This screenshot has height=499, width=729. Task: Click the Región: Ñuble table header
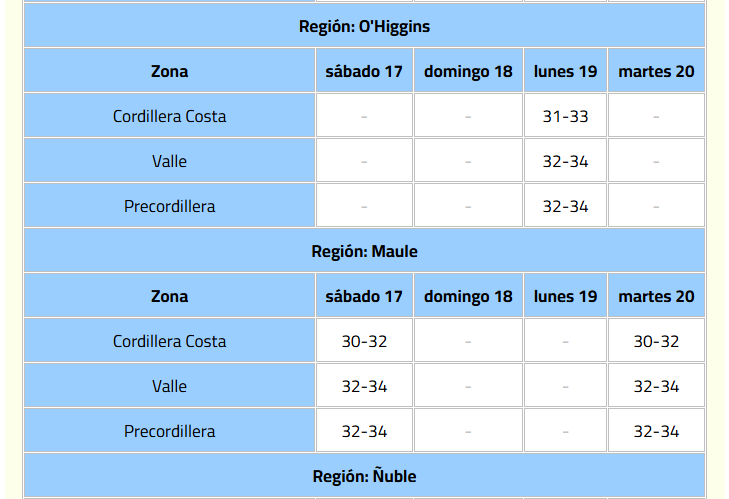364,476
